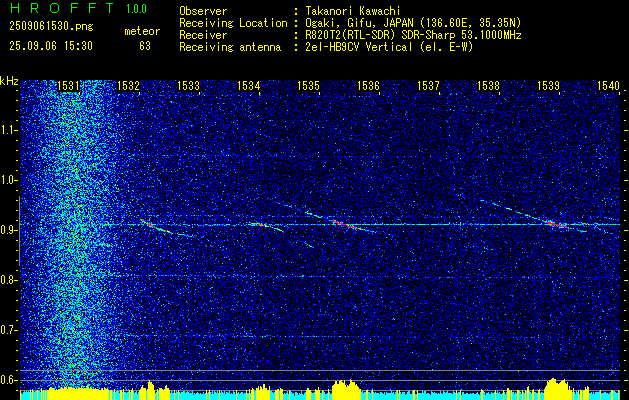Click the Receiving antenna label
This screenshot has width=629, height=400.
[x=230, y=47]
